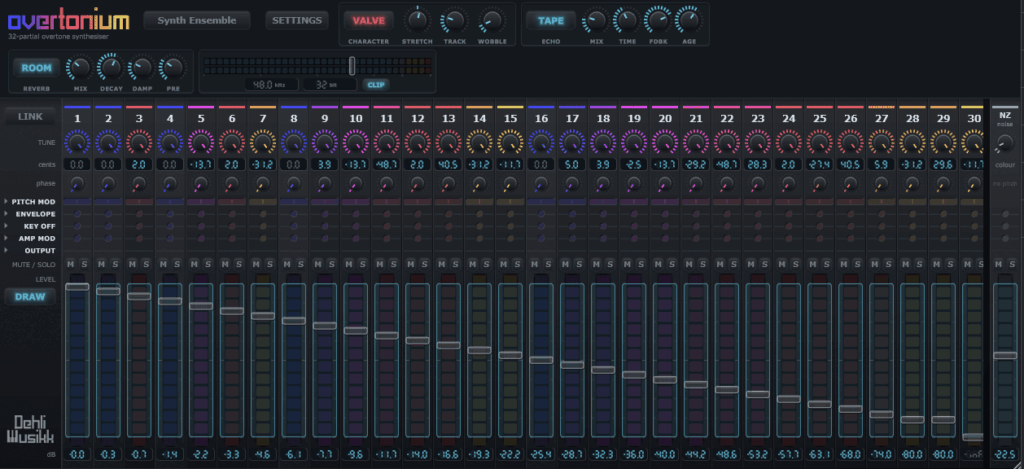Click the phase knob of partial 20
The width and height of the screenshot is (1024, 469).
[x=665, y=184]
